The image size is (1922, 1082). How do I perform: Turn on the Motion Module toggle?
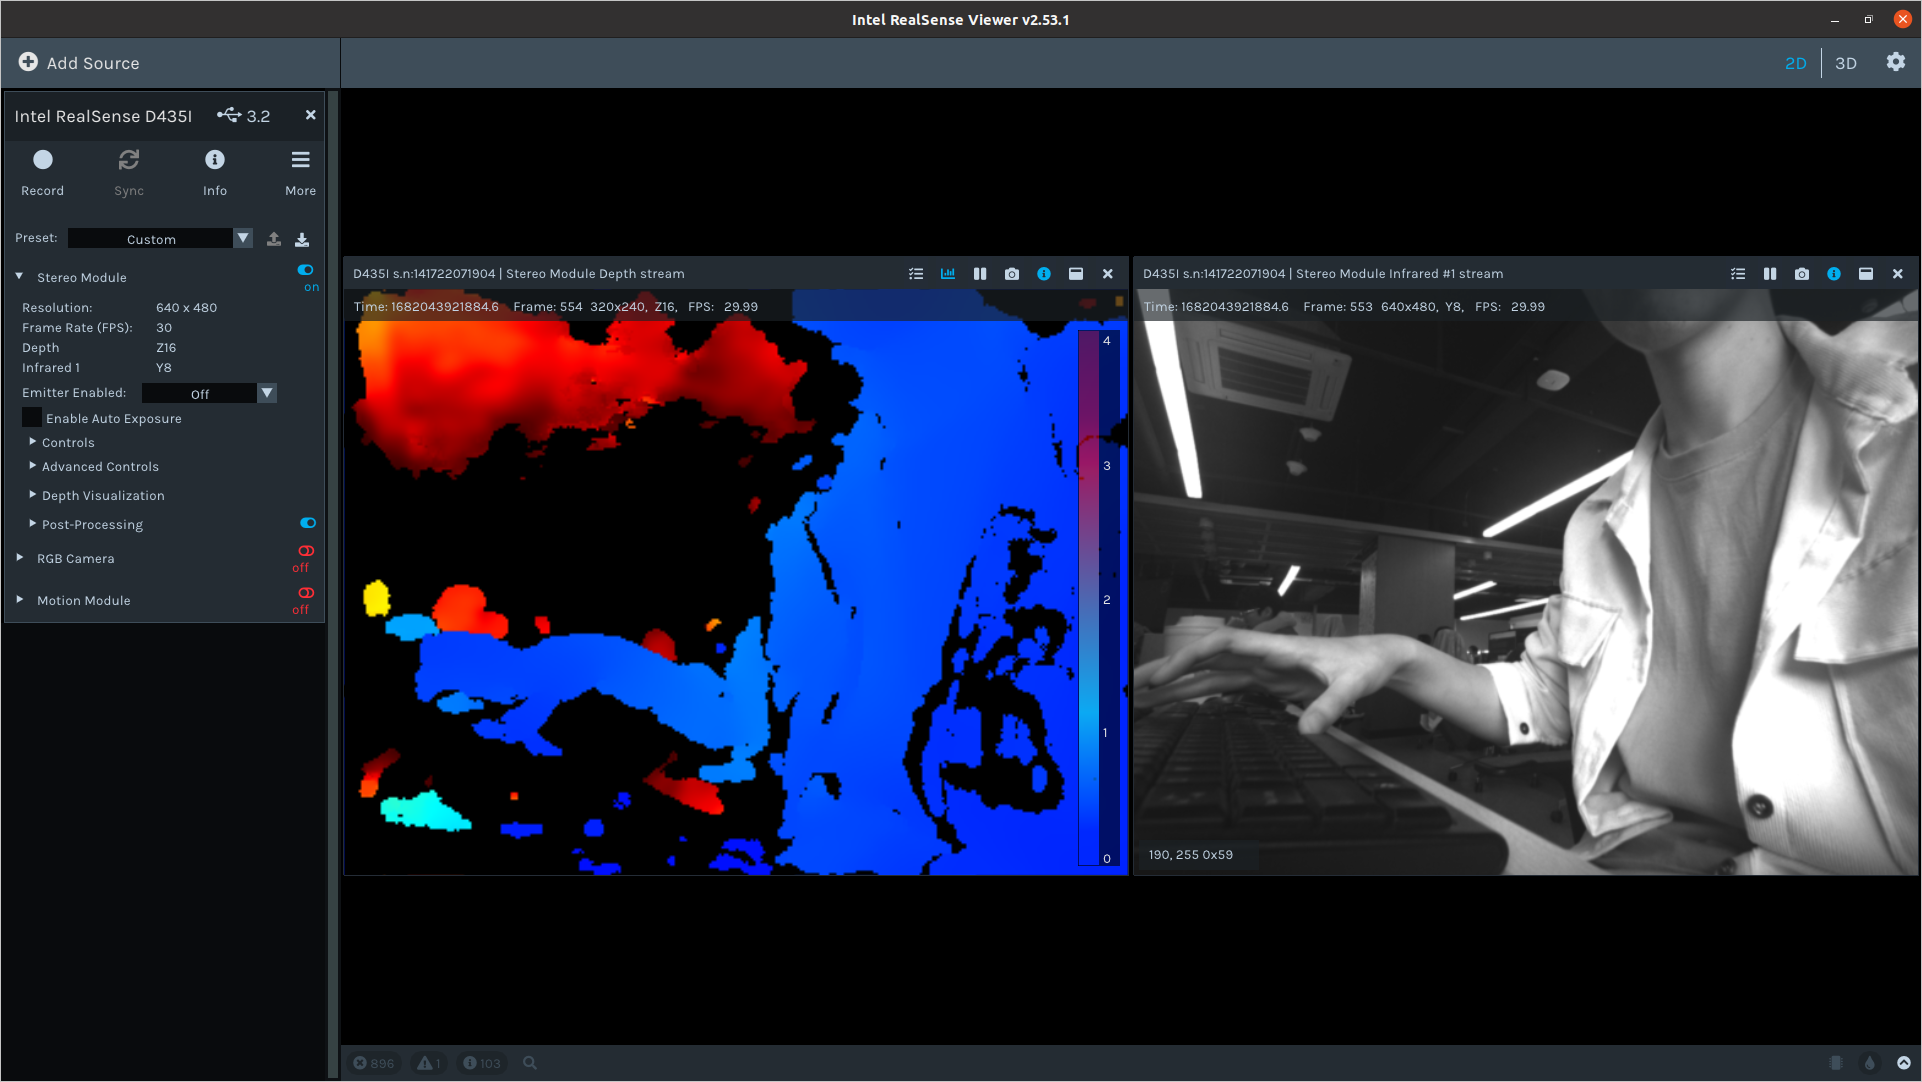(x=306, y=593)
